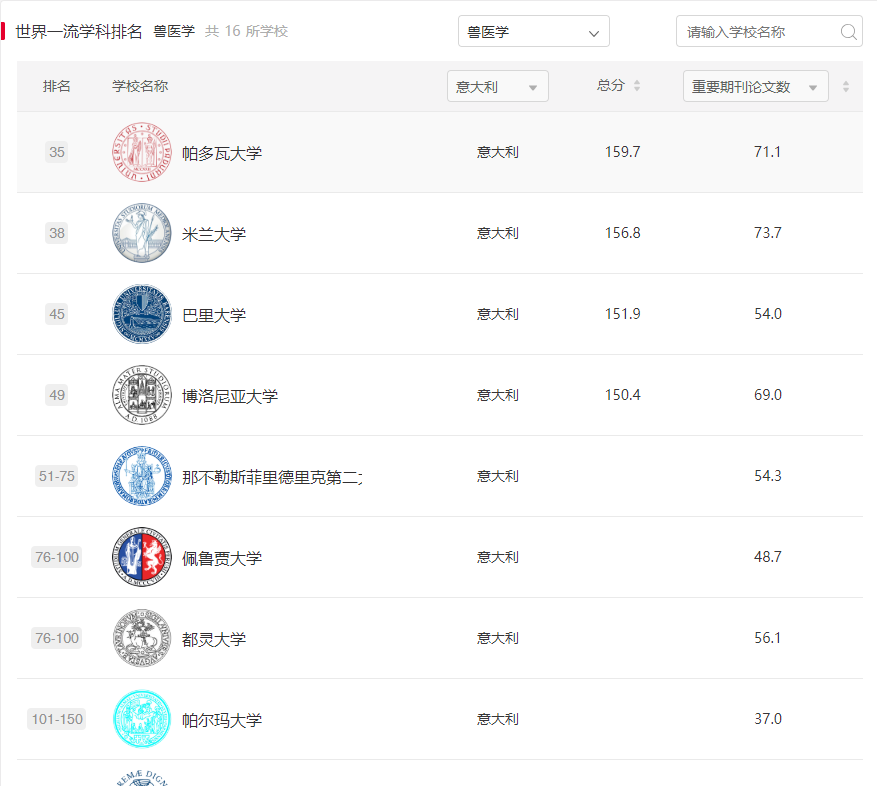
Task: Click the search magnifier icon
Action: pyautogui.click(x=848, y=32)
